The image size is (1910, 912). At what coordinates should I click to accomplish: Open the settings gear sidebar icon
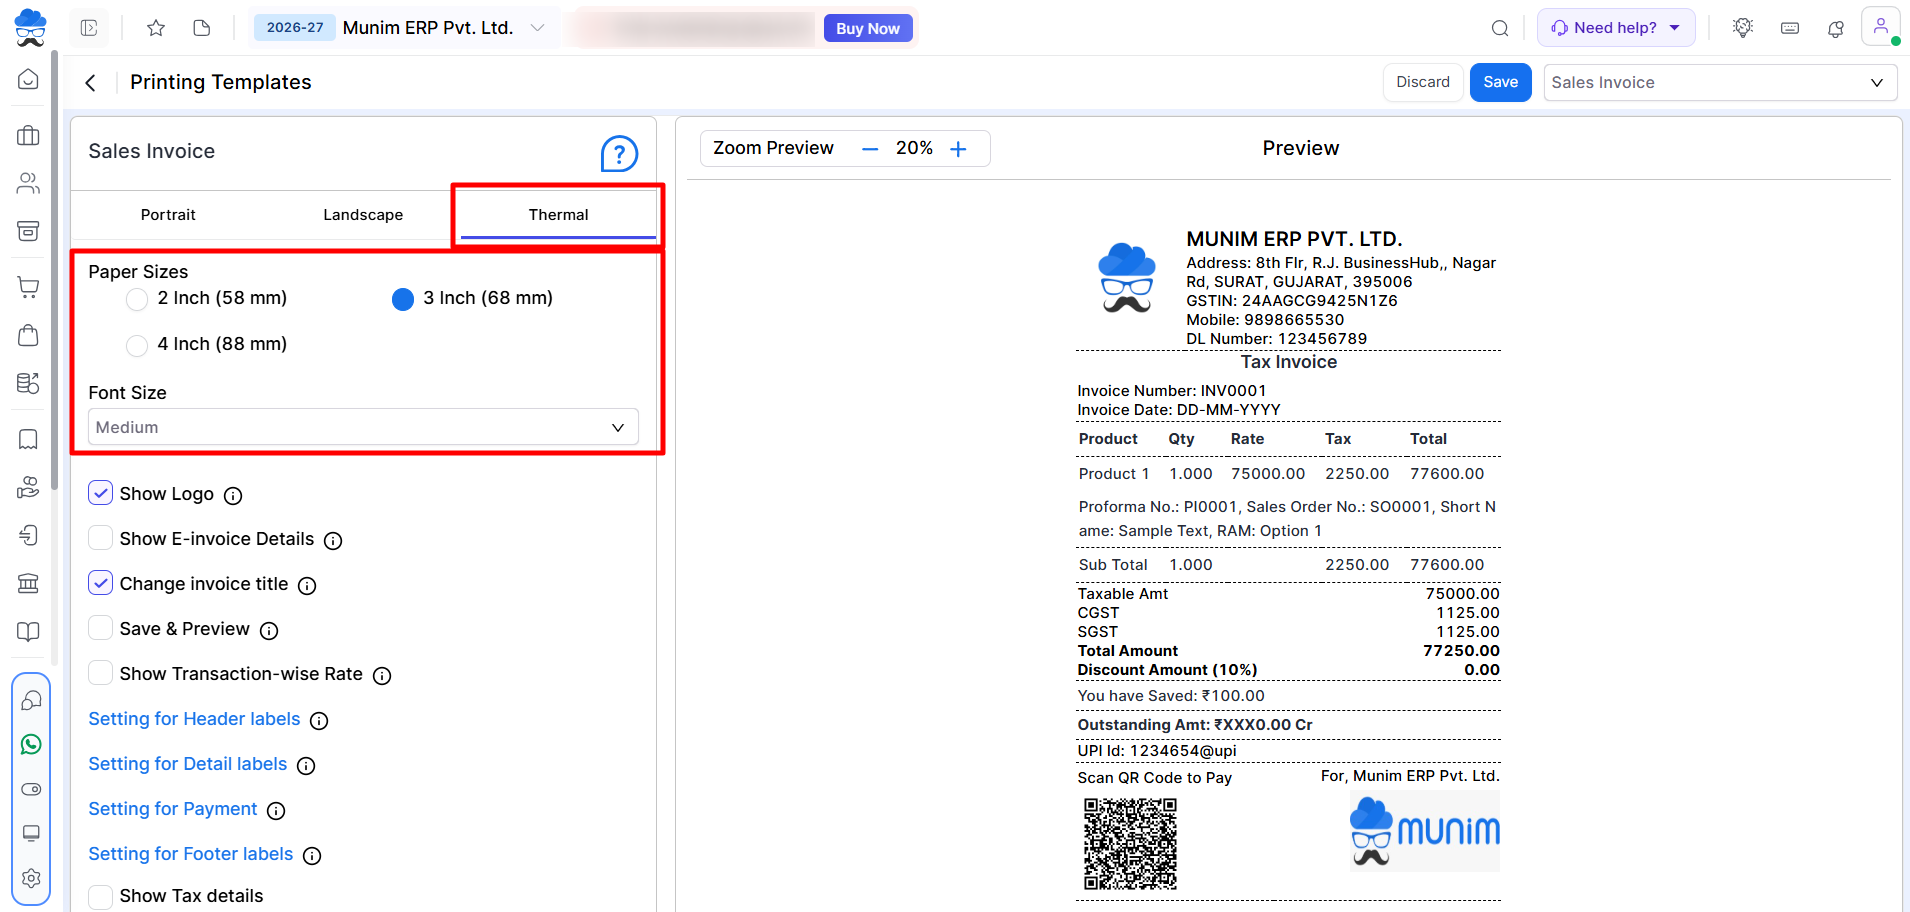tap(31, 878)
